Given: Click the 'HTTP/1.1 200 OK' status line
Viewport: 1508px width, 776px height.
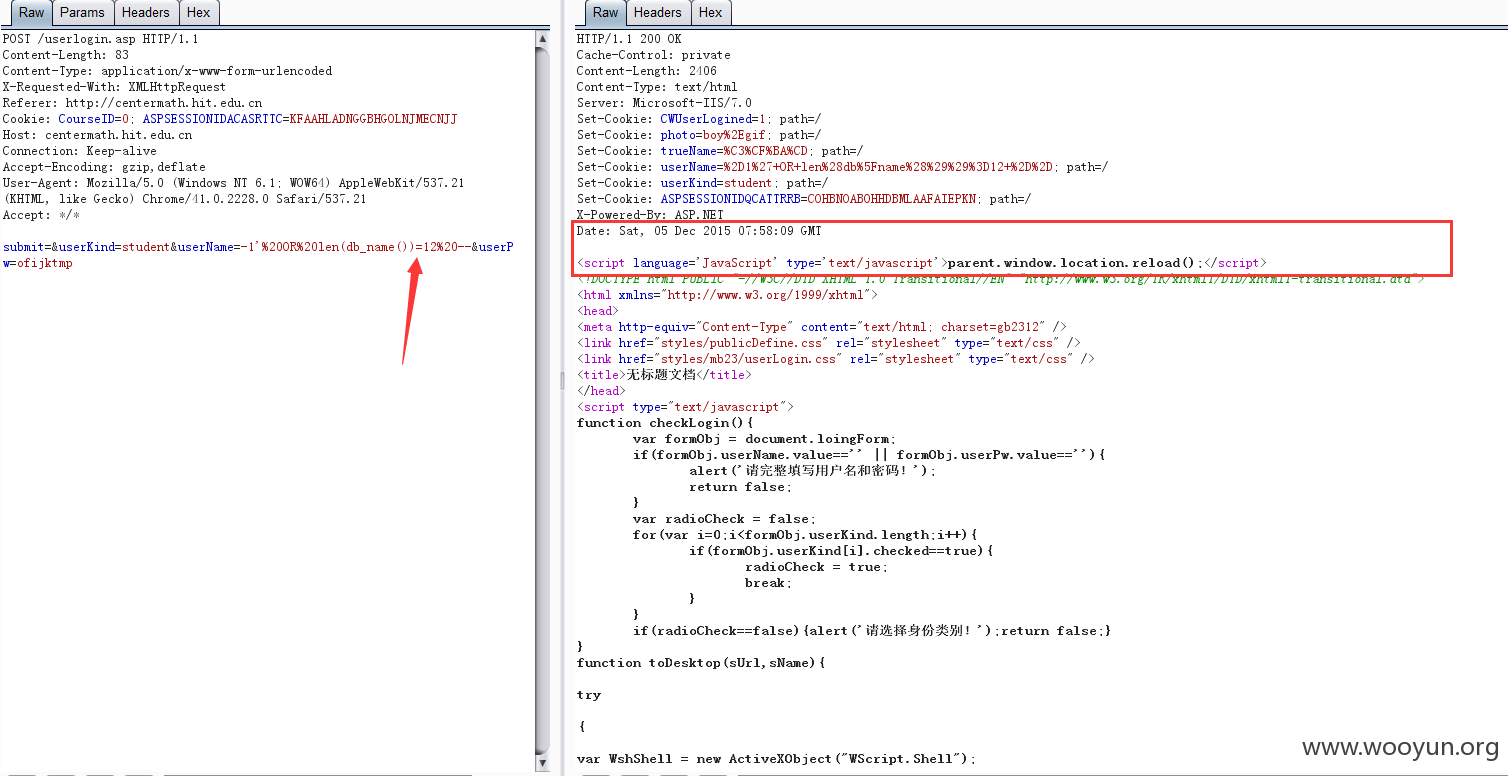Looking at the screenshot, I should tap(629, 39).
